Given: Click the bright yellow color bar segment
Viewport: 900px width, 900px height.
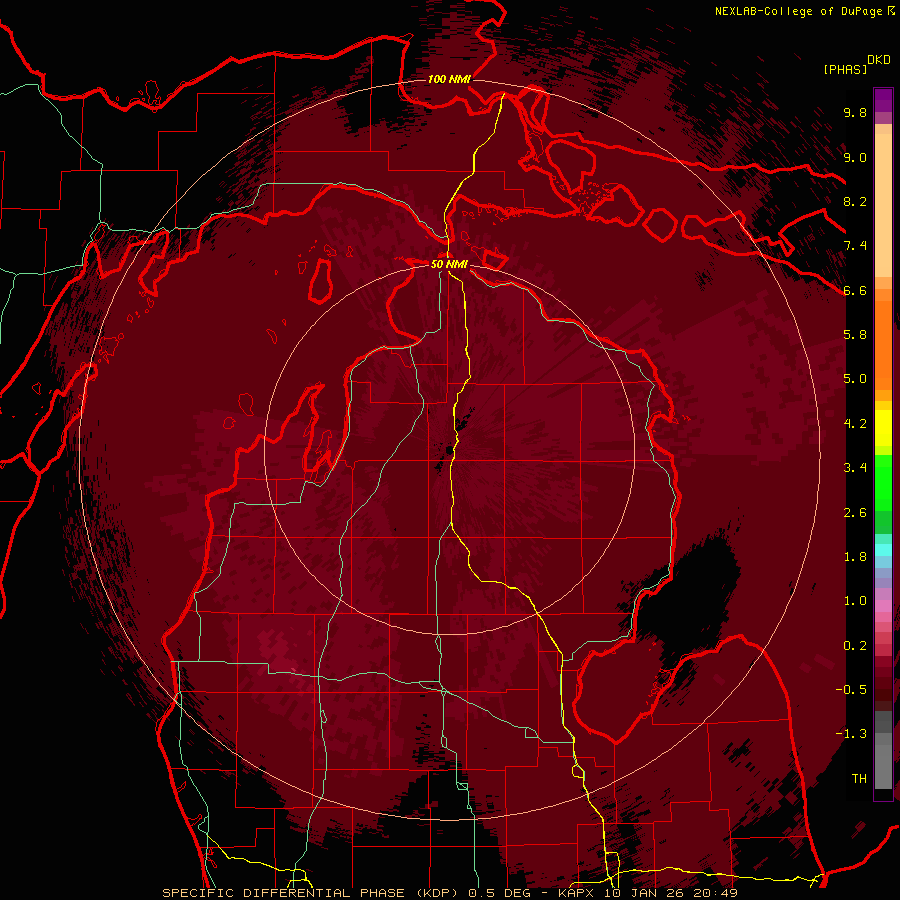Looking at the screenshot, I should coord(883,428).
